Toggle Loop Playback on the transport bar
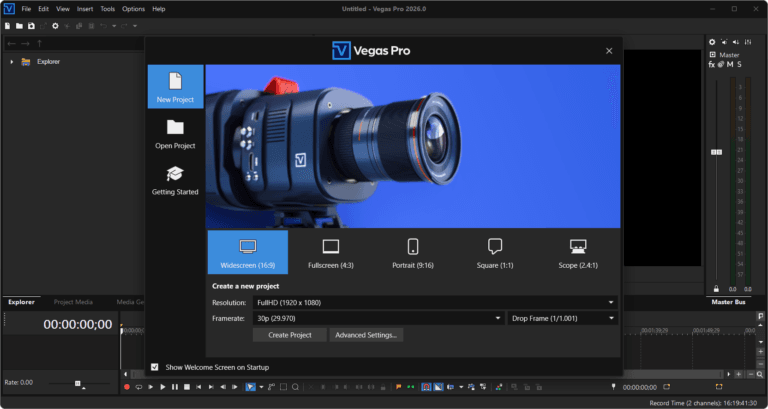The height and width of the screenshot is (409, 768). [139, 387]
